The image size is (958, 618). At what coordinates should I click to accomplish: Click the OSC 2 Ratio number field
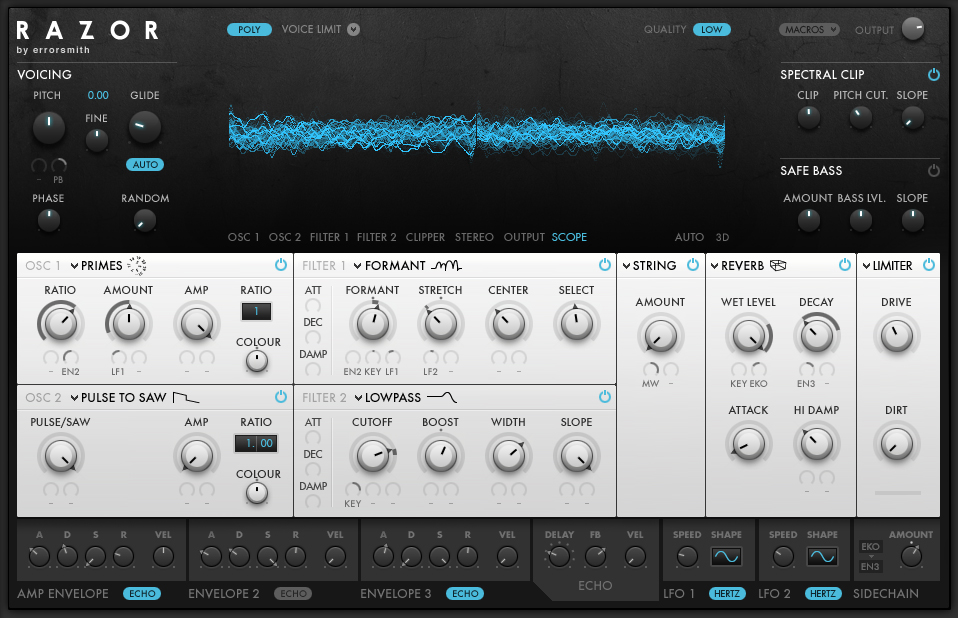[256, 443]
